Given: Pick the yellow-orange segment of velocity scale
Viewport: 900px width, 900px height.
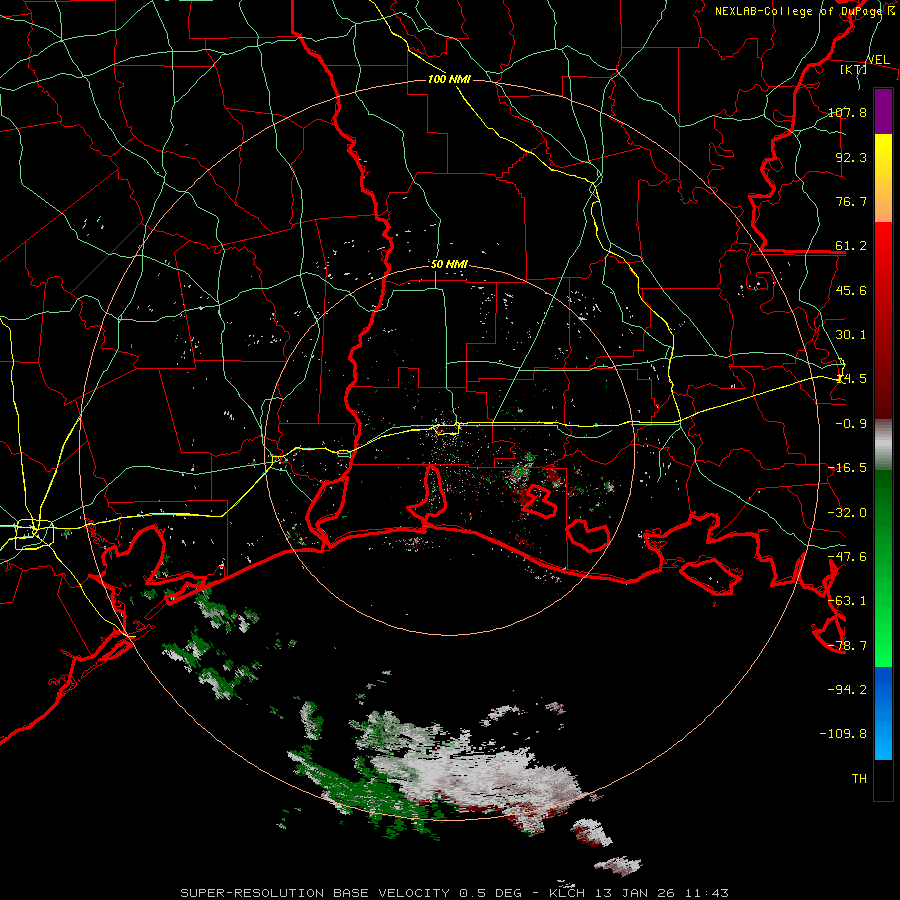Looking at the screenshot, I should point(883,178).
